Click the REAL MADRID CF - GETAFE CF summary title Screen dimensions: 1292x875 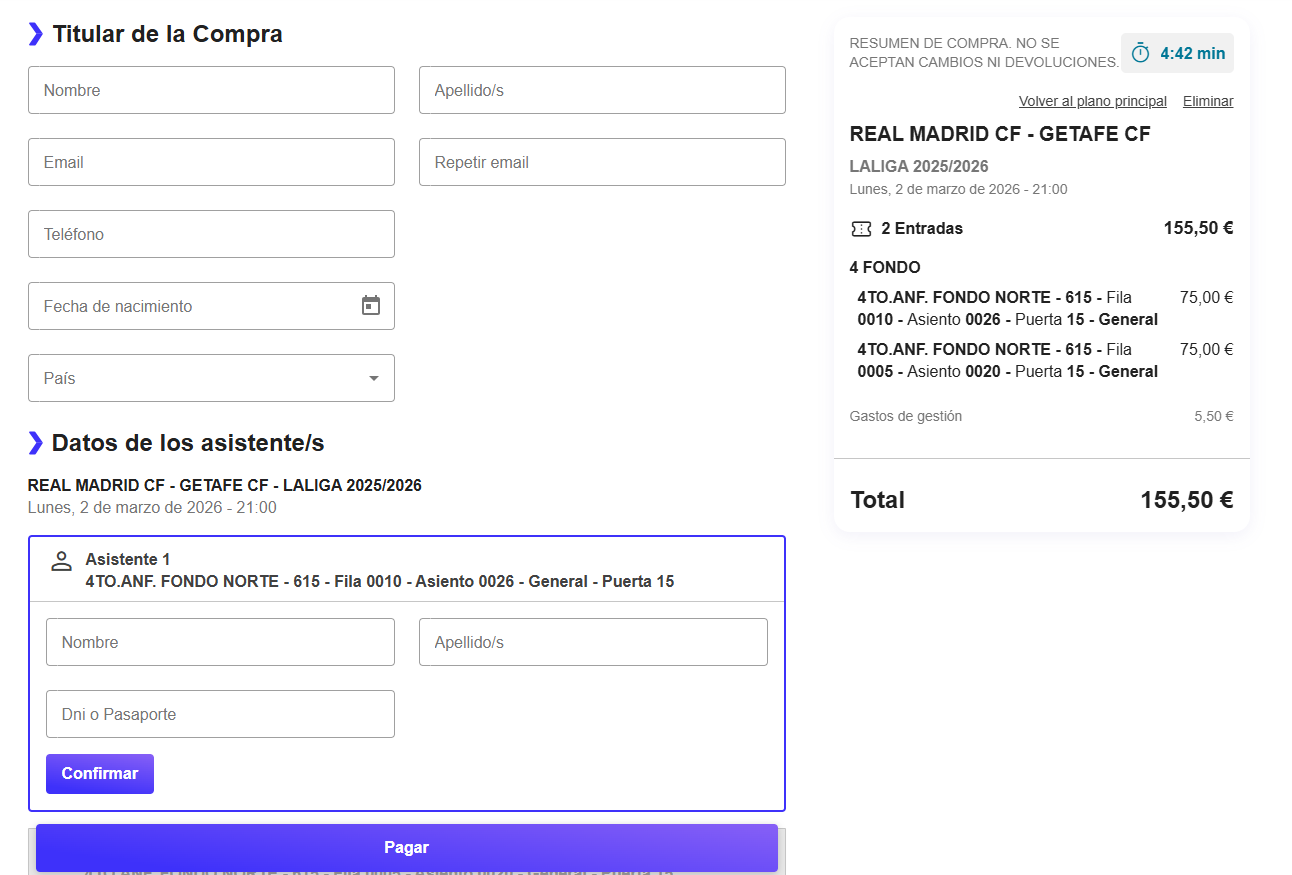click(1000, 134)
